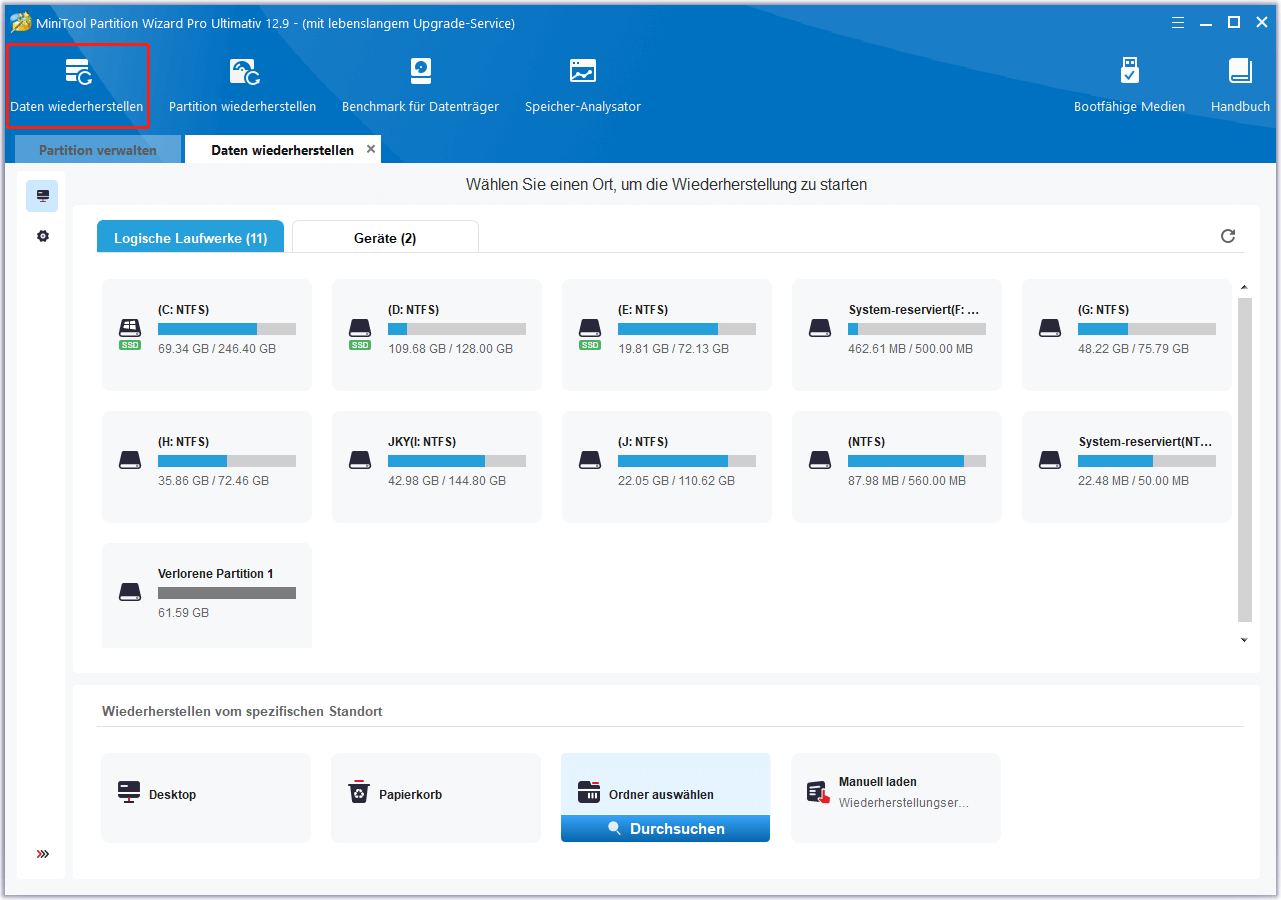1281x900 pixels.
Task: Close the Daten wiederherstellen tab
Action: tap(371, 149)
